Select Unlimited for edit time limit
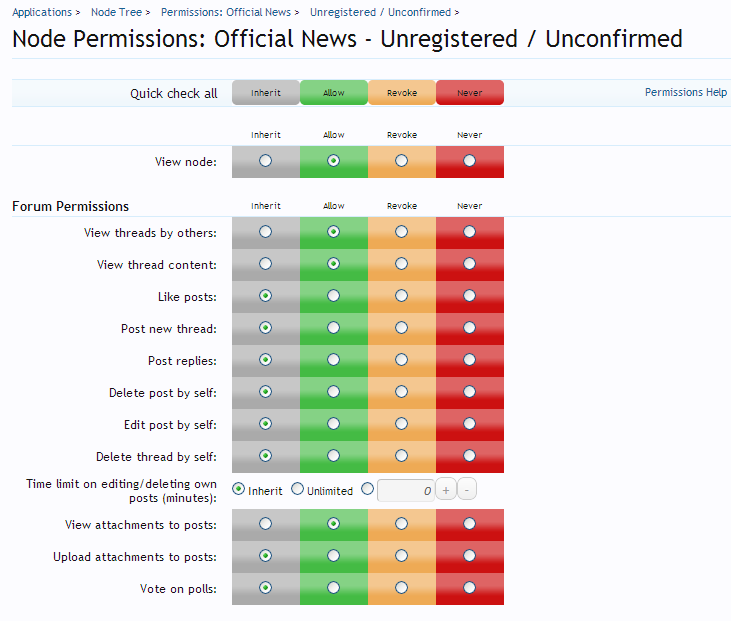The height and width of the screenshot is (621, 731). 297,489
